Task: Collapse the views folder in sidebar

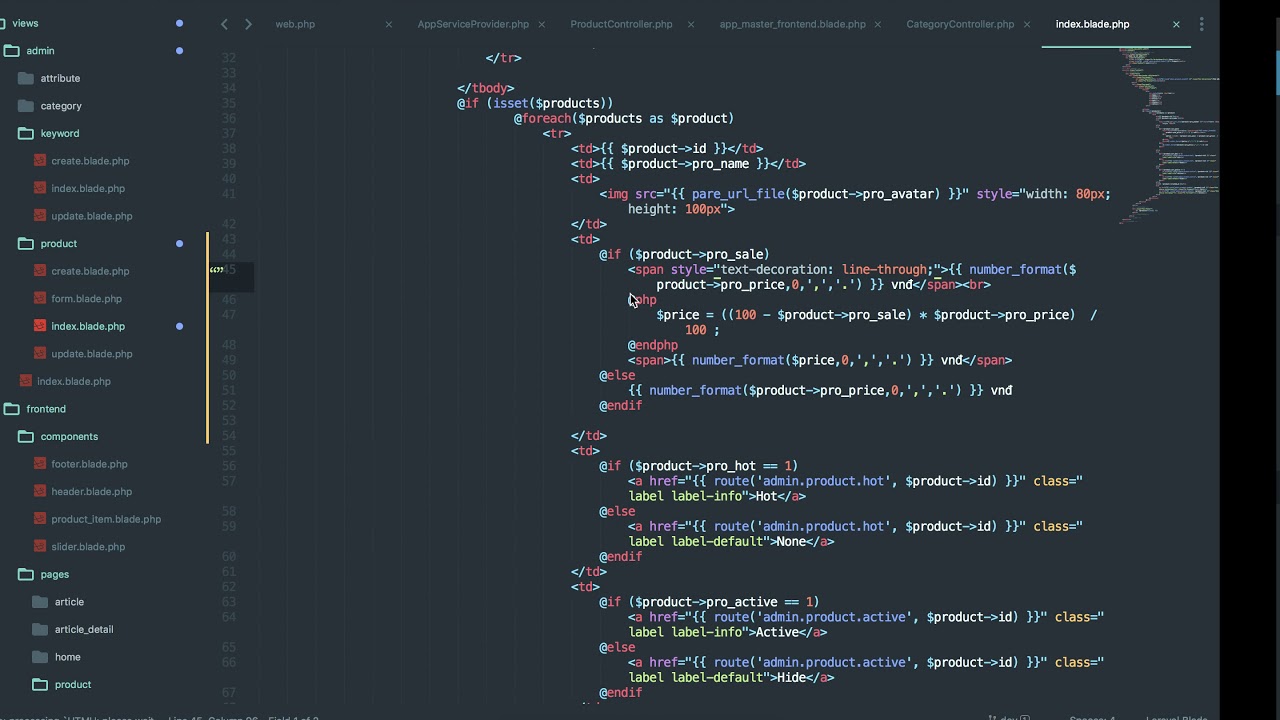Action: tap(25, 23)
